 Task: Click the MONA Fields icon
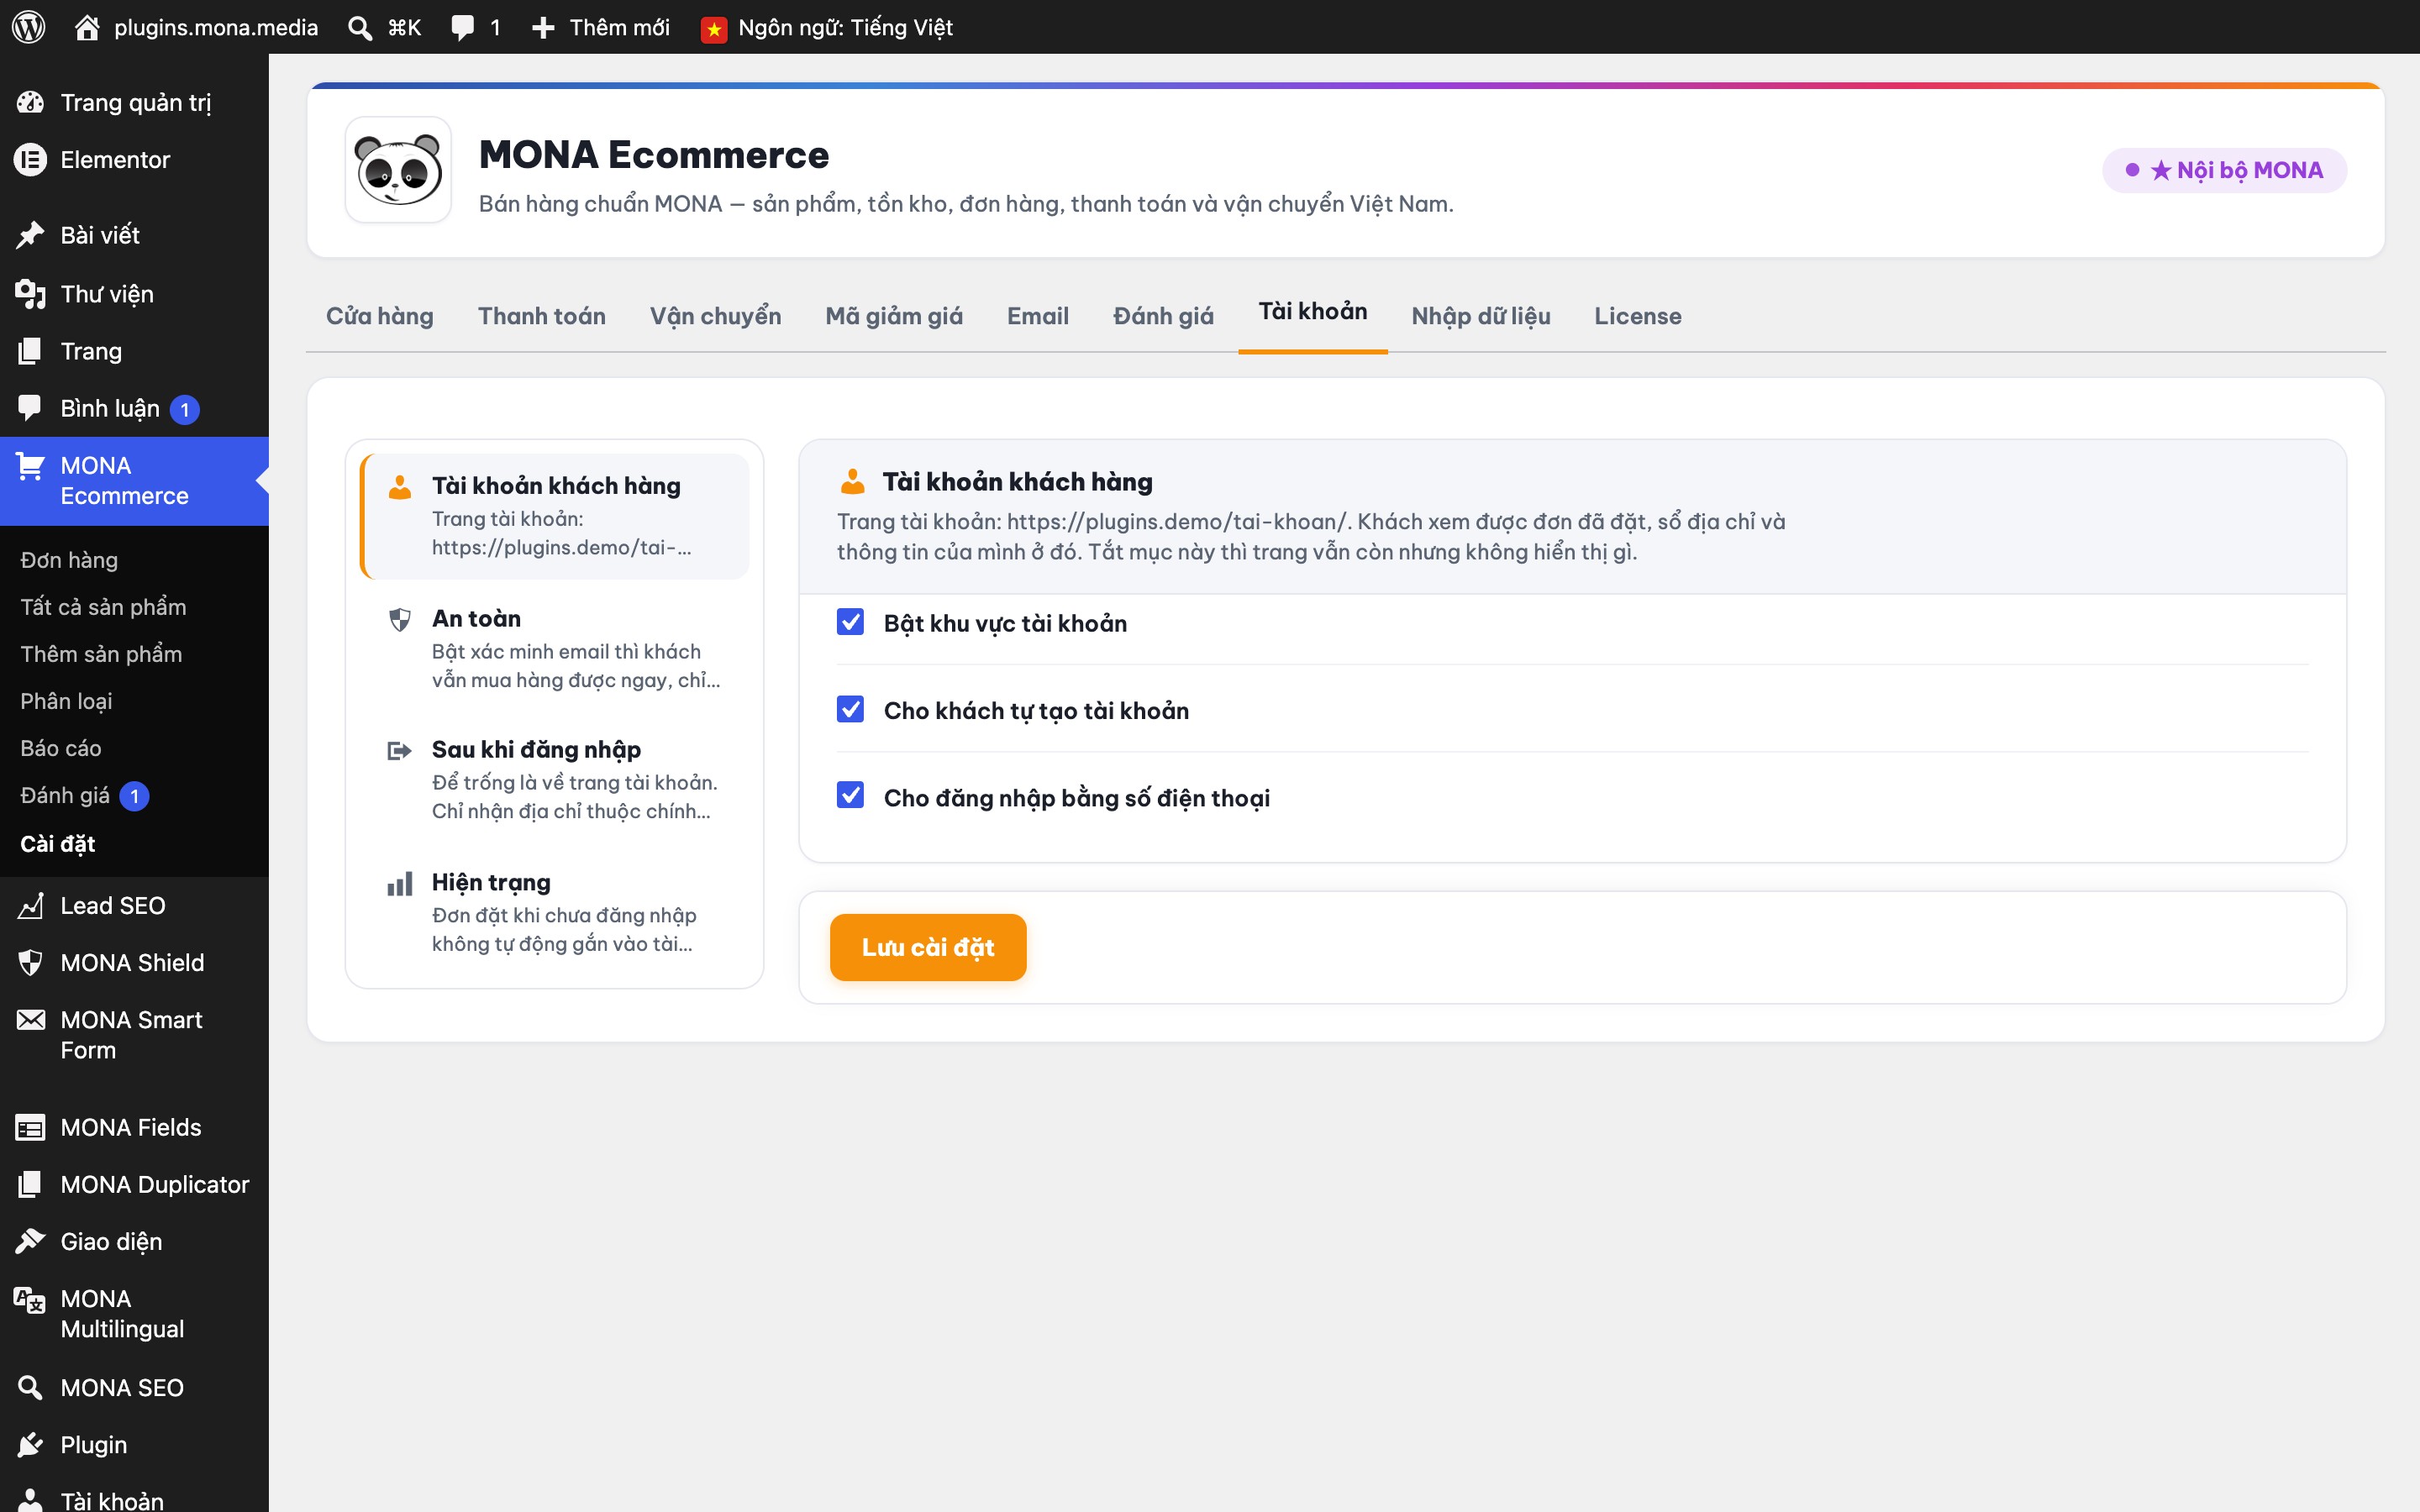(x=30, y=1128)
